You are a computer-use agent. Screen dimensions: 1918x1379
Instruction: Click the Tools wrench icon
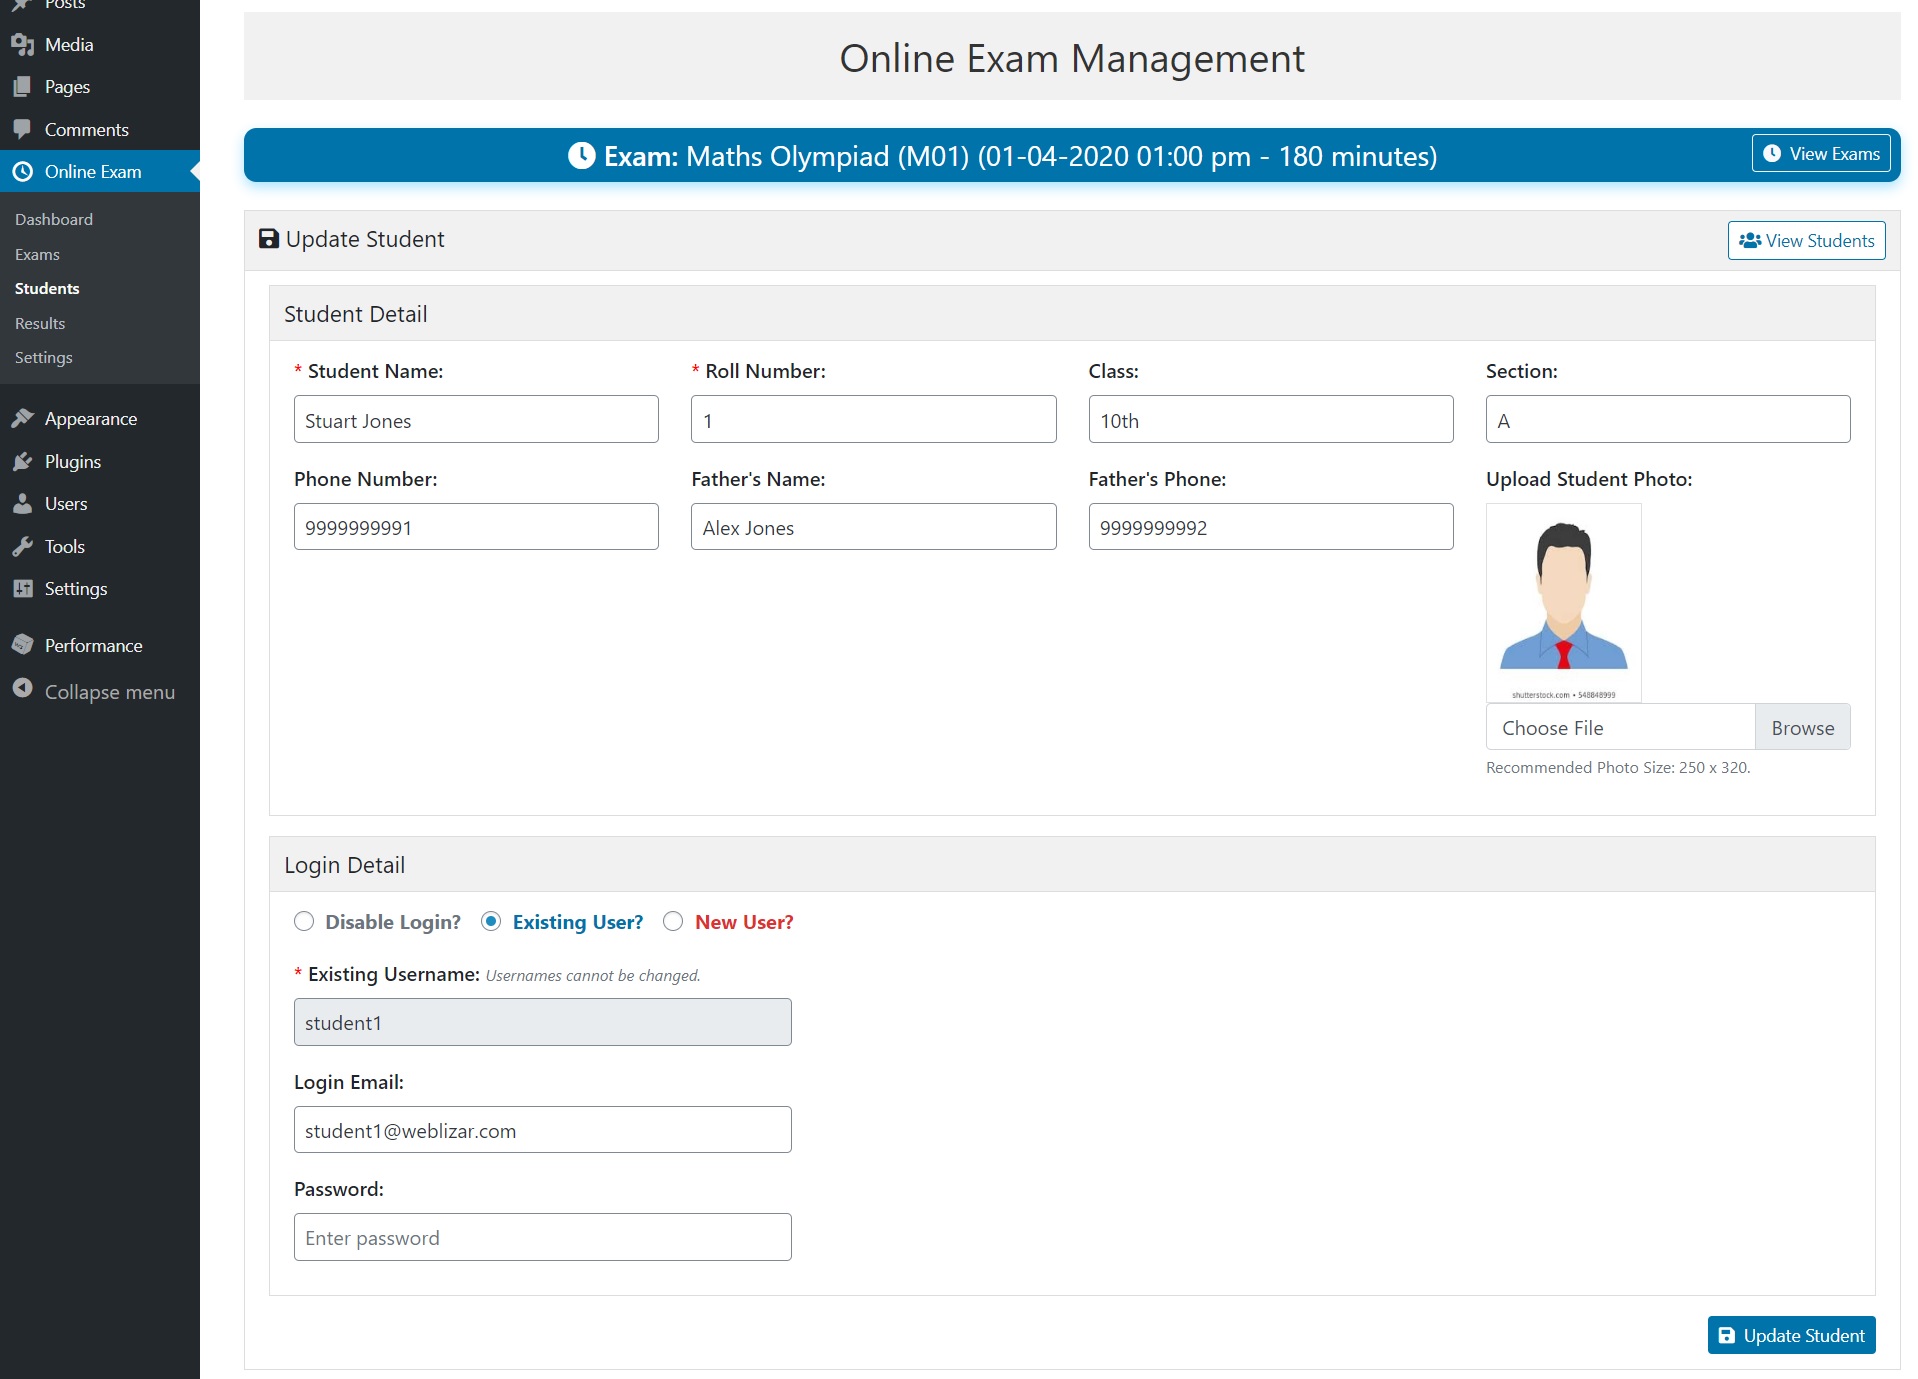(x=22, y=547)
